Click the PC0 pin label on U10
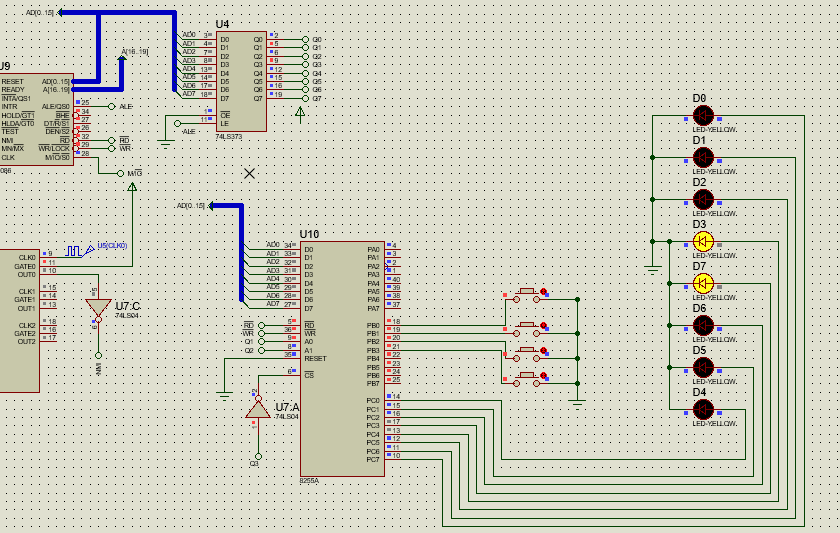 (373, 401)
